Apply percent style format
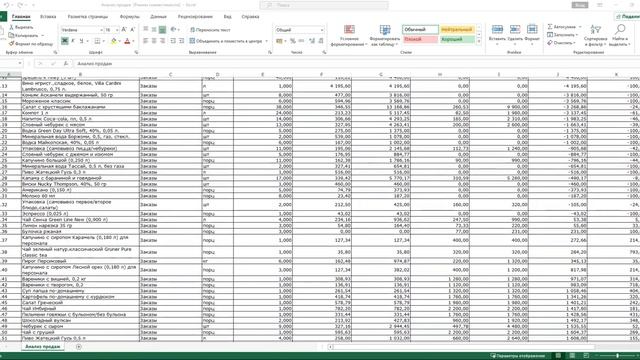This screenshot has width=640, height=360. click(293, 41)
